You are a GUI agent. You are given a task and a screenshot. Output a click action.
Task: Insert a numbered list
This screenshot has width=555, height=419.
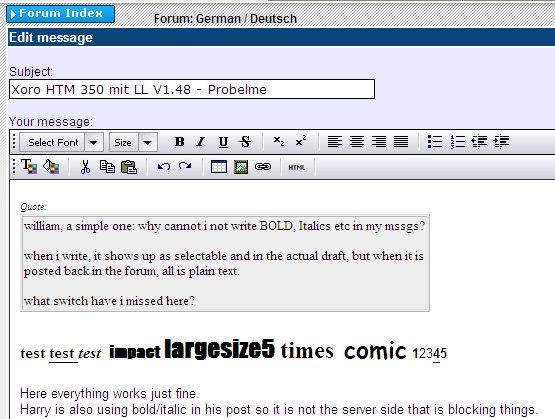click(458, 142)
